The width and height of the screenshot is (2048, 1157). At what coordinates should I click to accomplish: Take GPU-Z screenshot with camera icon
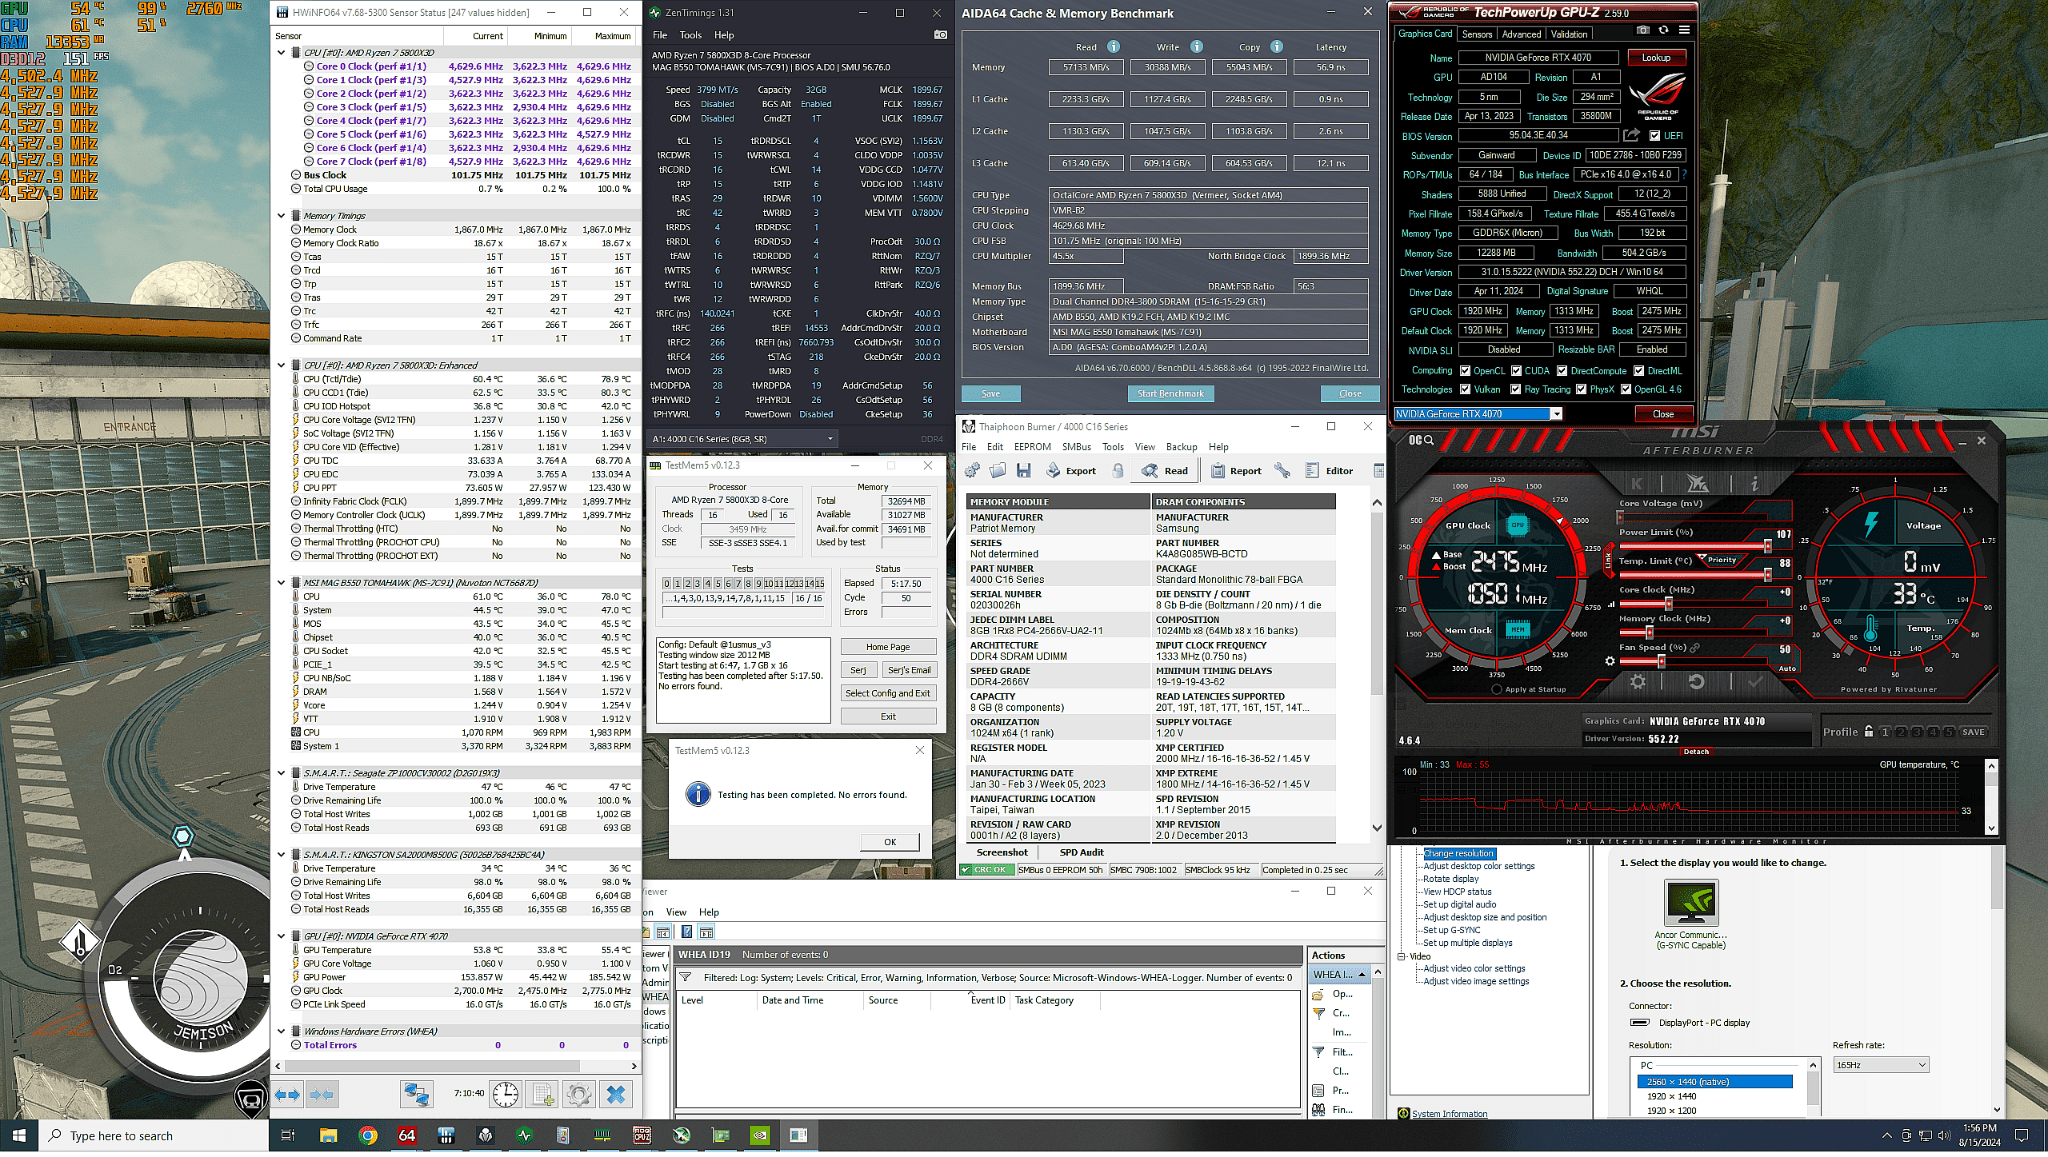(1642, 31)
